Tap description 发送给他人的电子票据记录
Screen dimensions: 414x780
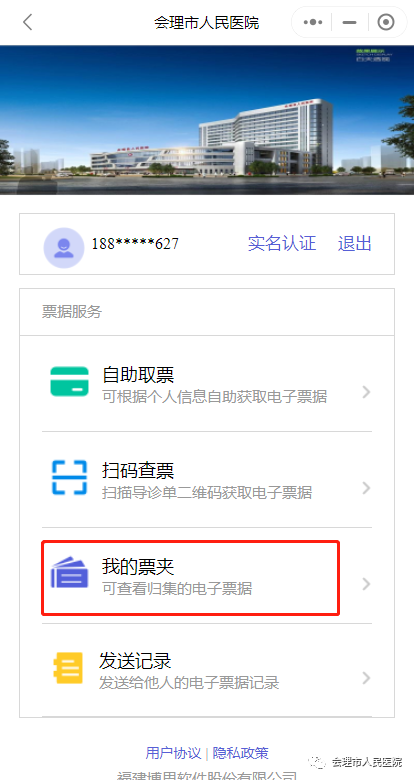click(189, 683)
